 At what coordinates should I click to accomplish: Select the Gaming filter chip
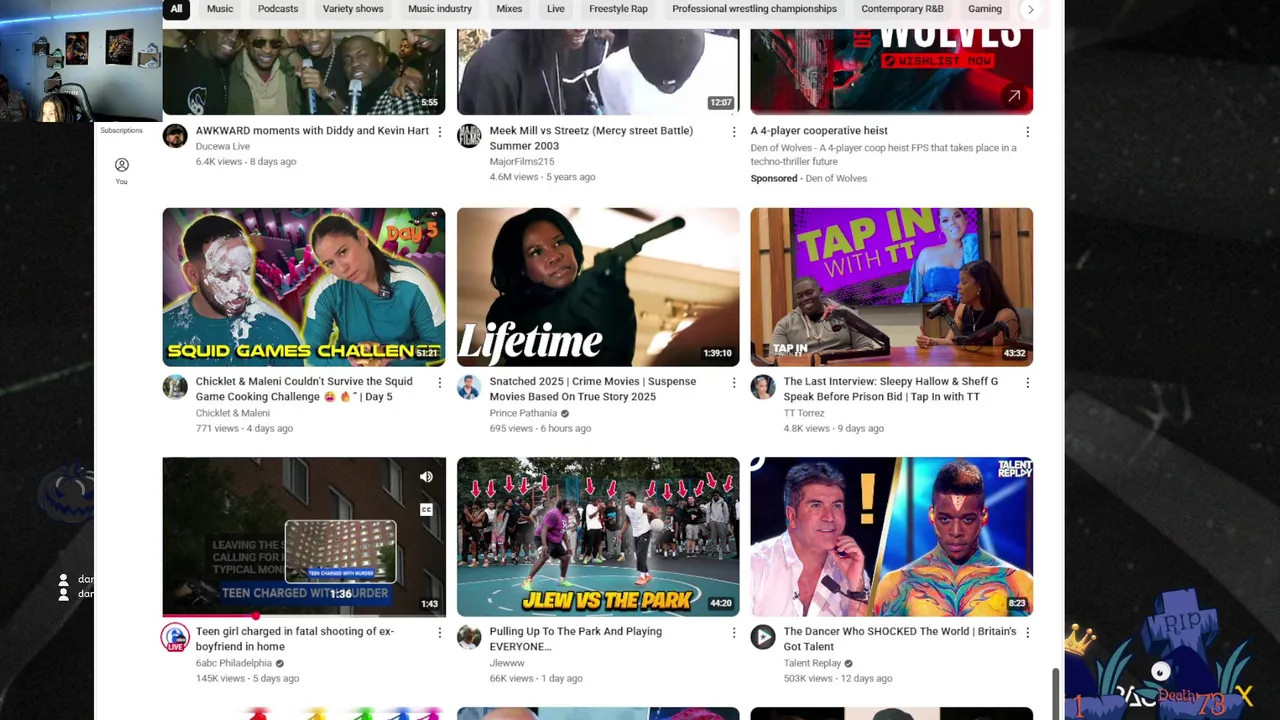(x=985, y=9)
